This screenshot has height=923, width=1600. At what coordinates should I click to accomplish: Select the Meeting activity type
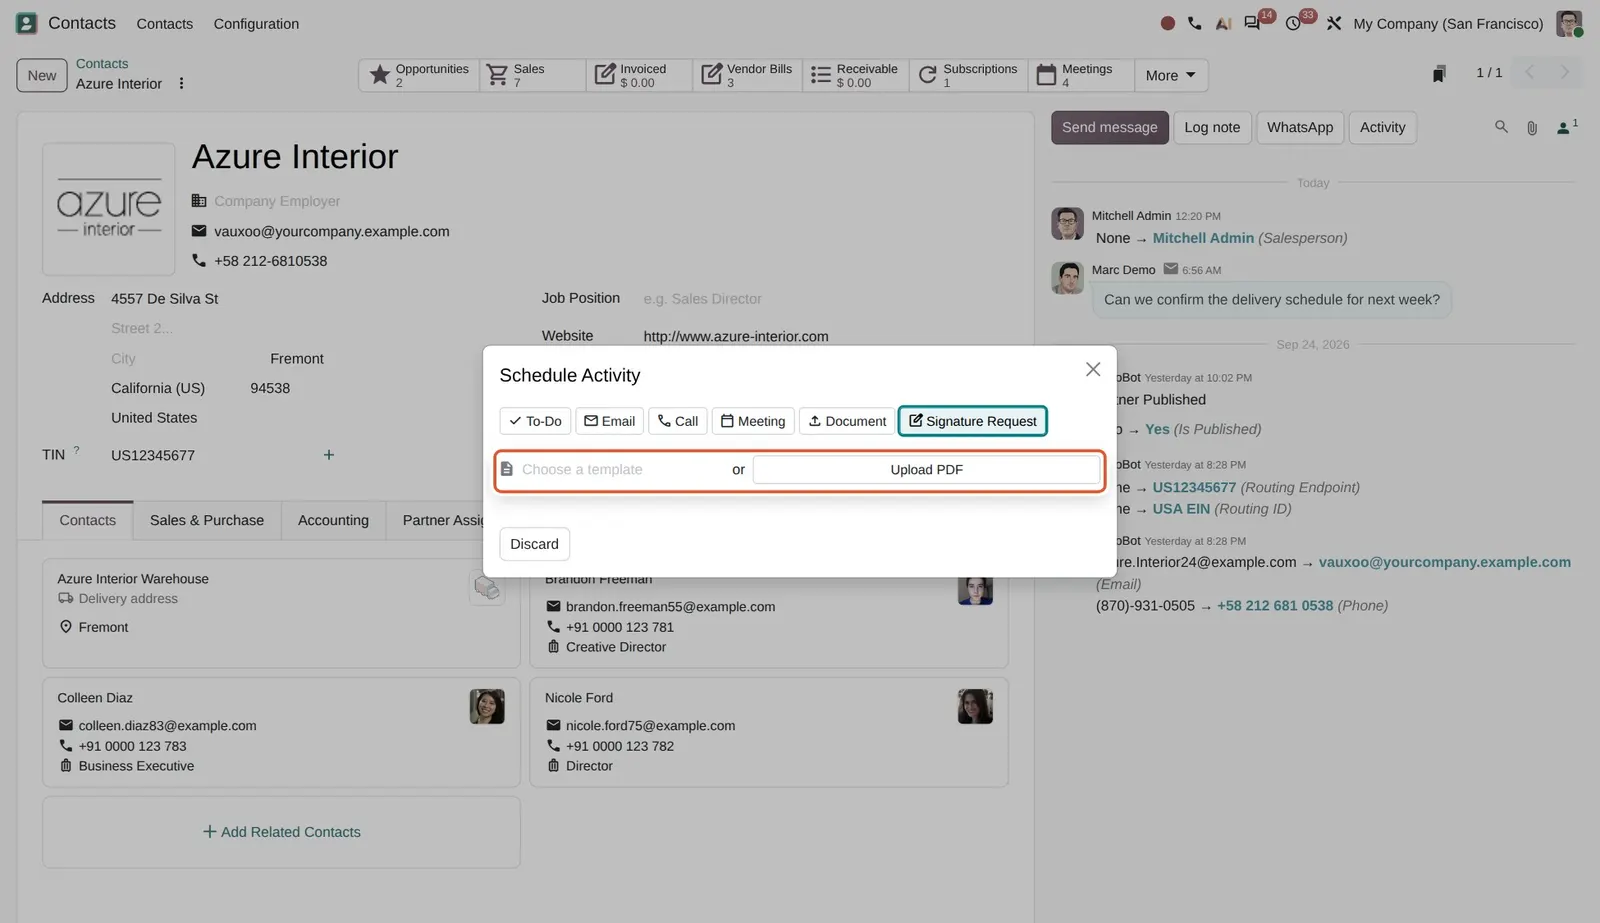(753, 421)
